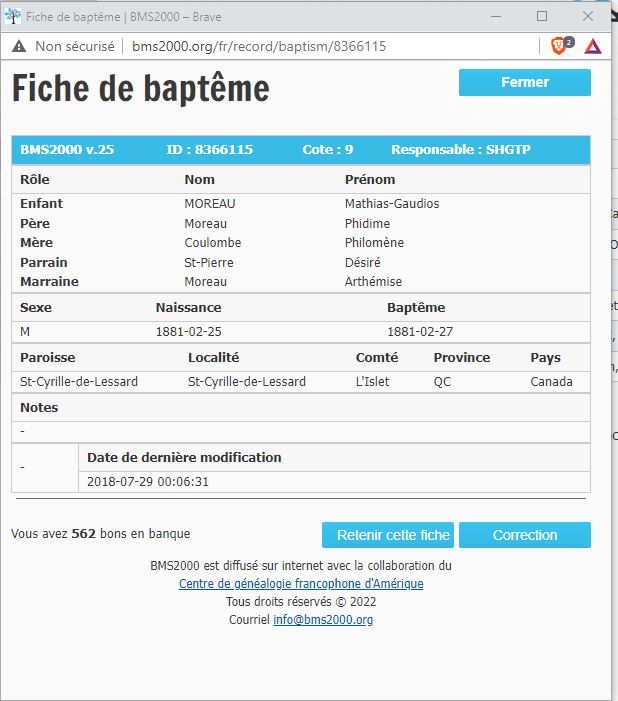Click 'St-Cyrille-de-Lessard' under Paroisse
The width and height of the screenshot is (618, 701).
79,382
